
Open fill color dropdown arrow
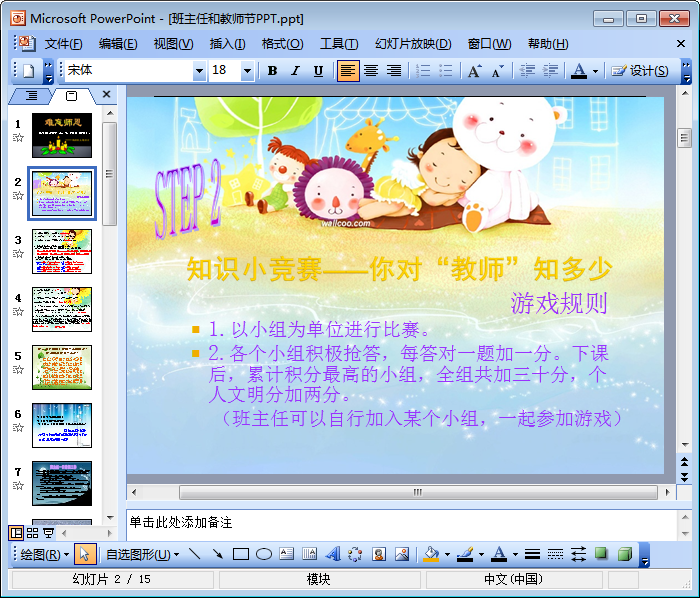pyautogui.click(x=447, y=555)
